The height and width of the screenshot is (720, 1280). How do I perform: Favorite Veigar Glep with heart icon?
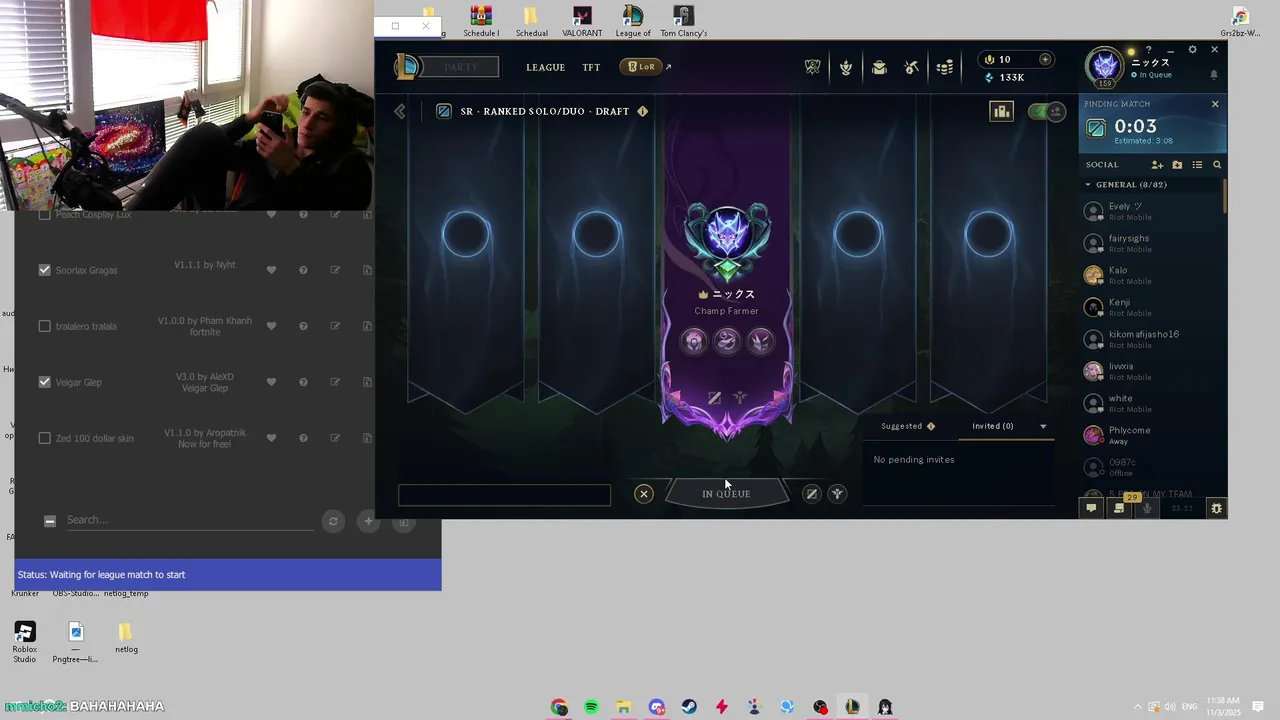271,382
